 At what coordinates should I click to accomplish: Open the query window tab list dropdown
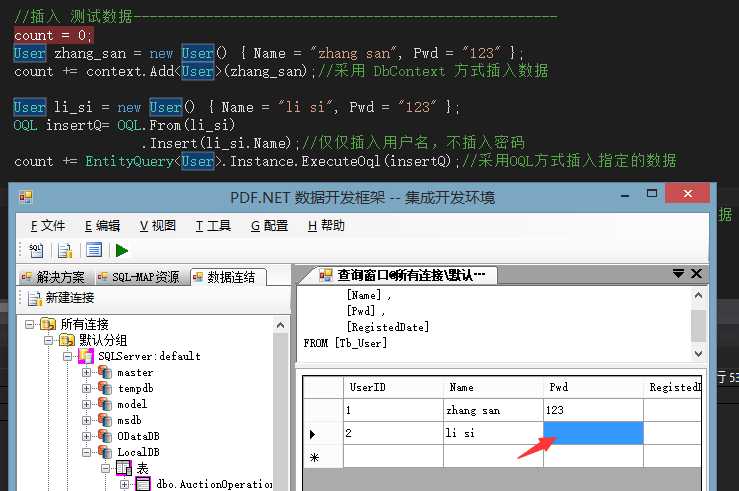[679, 274]
